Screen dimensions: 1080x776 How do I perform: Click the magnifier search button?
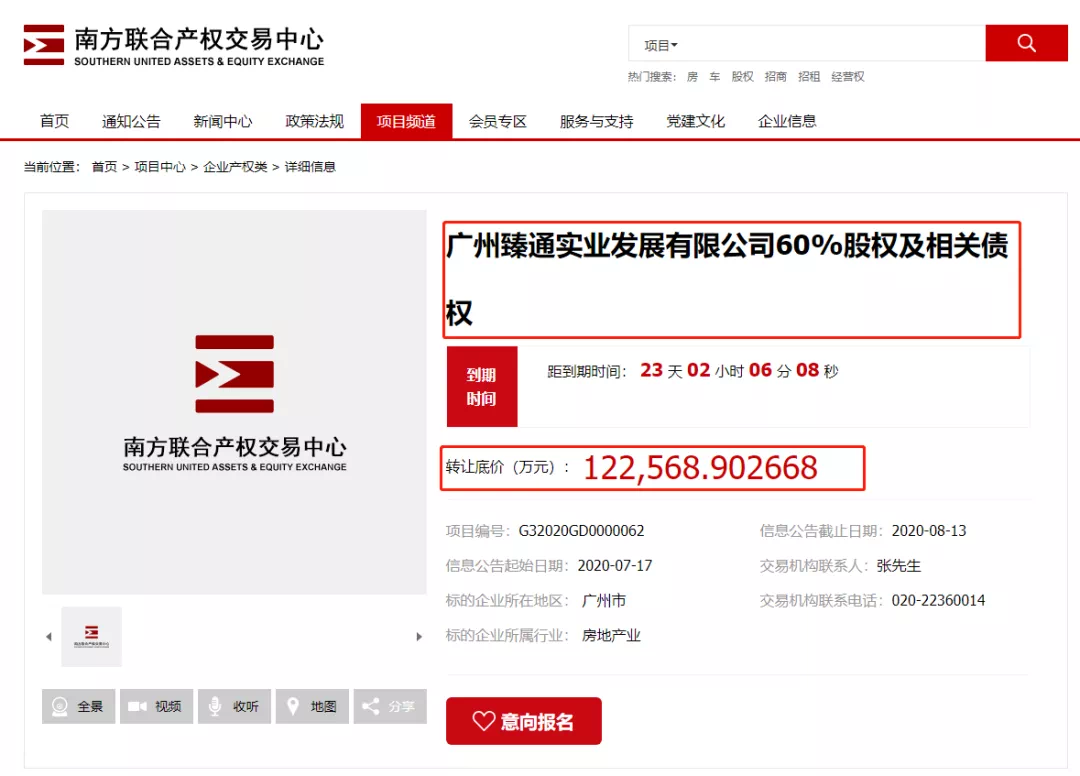(1026, 43)
